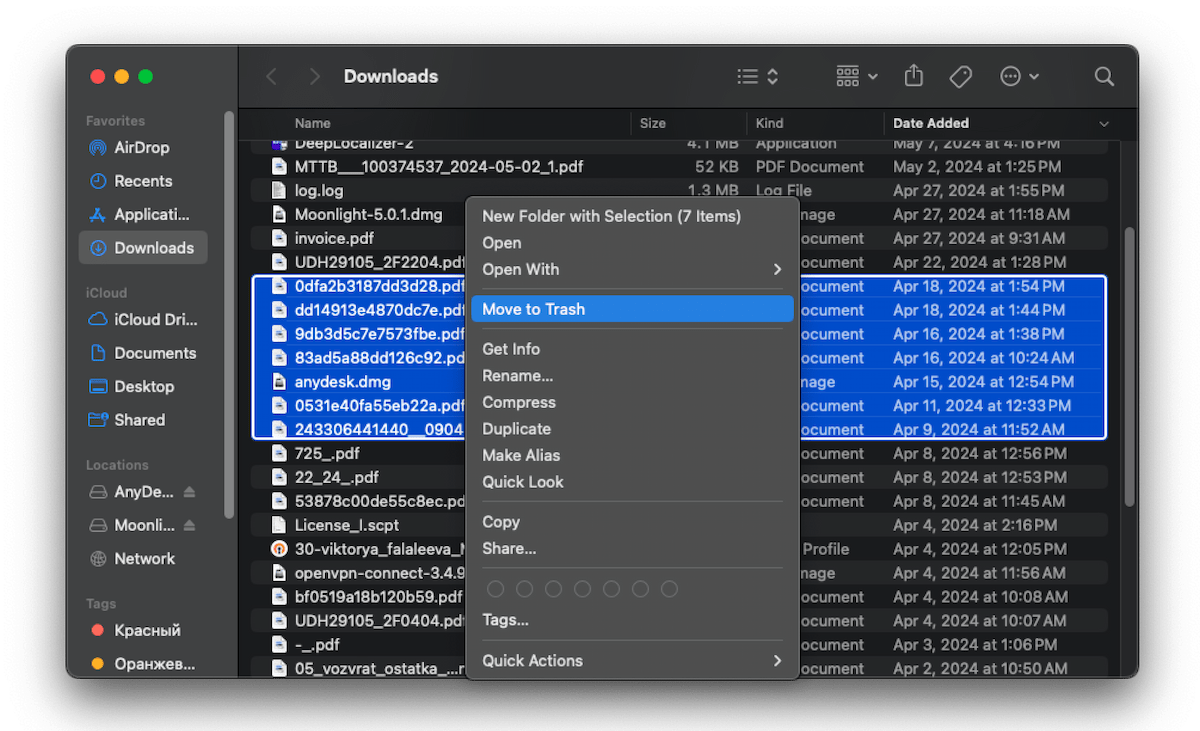Select the red Красный tag
This screenshot has height=731, width=1200.
click(142, 630)
